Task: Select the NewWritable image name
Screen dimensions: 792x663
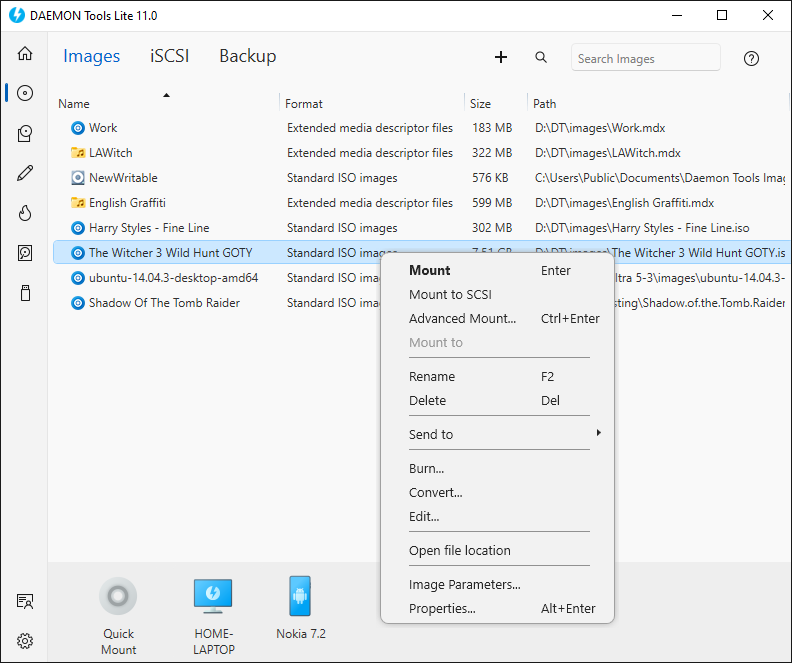Action: pos(123,178)
